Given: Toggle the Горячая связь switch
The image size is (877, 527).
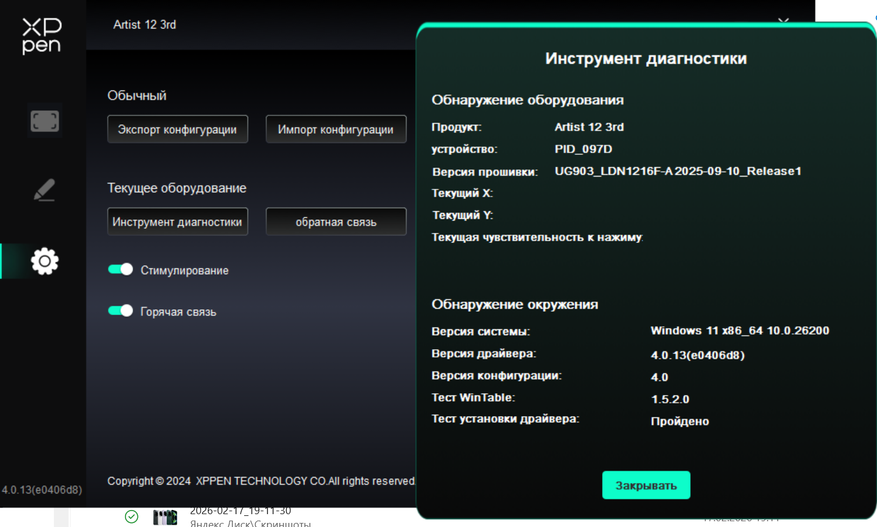Looking at the screenshot, I should (x=120, y=310).
